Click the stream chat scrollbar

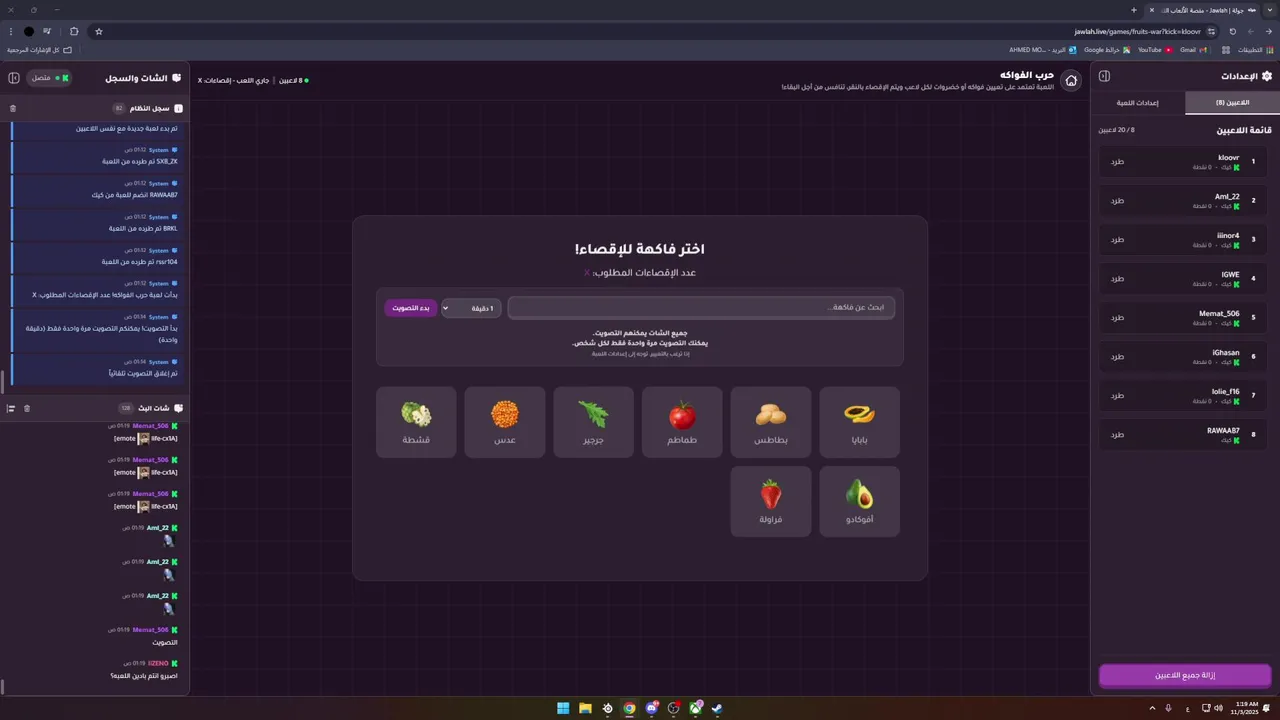click(4, 687)
